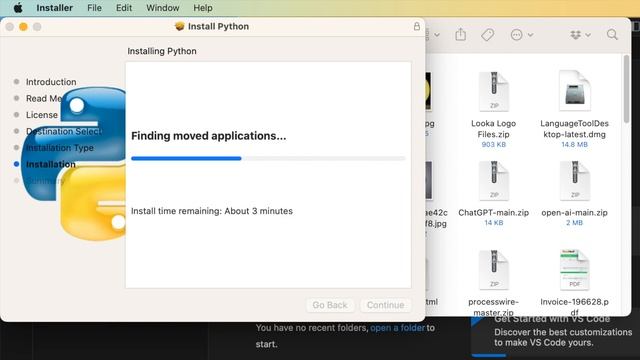640x360 pixels.
Task: Click the Continue button
Action: (x=385, y=305)
